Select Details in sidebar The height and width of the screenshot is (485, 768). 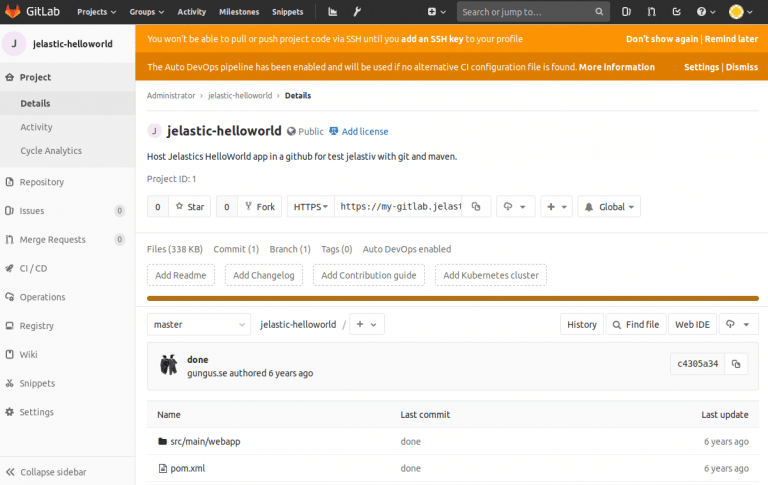click(68, 103)
